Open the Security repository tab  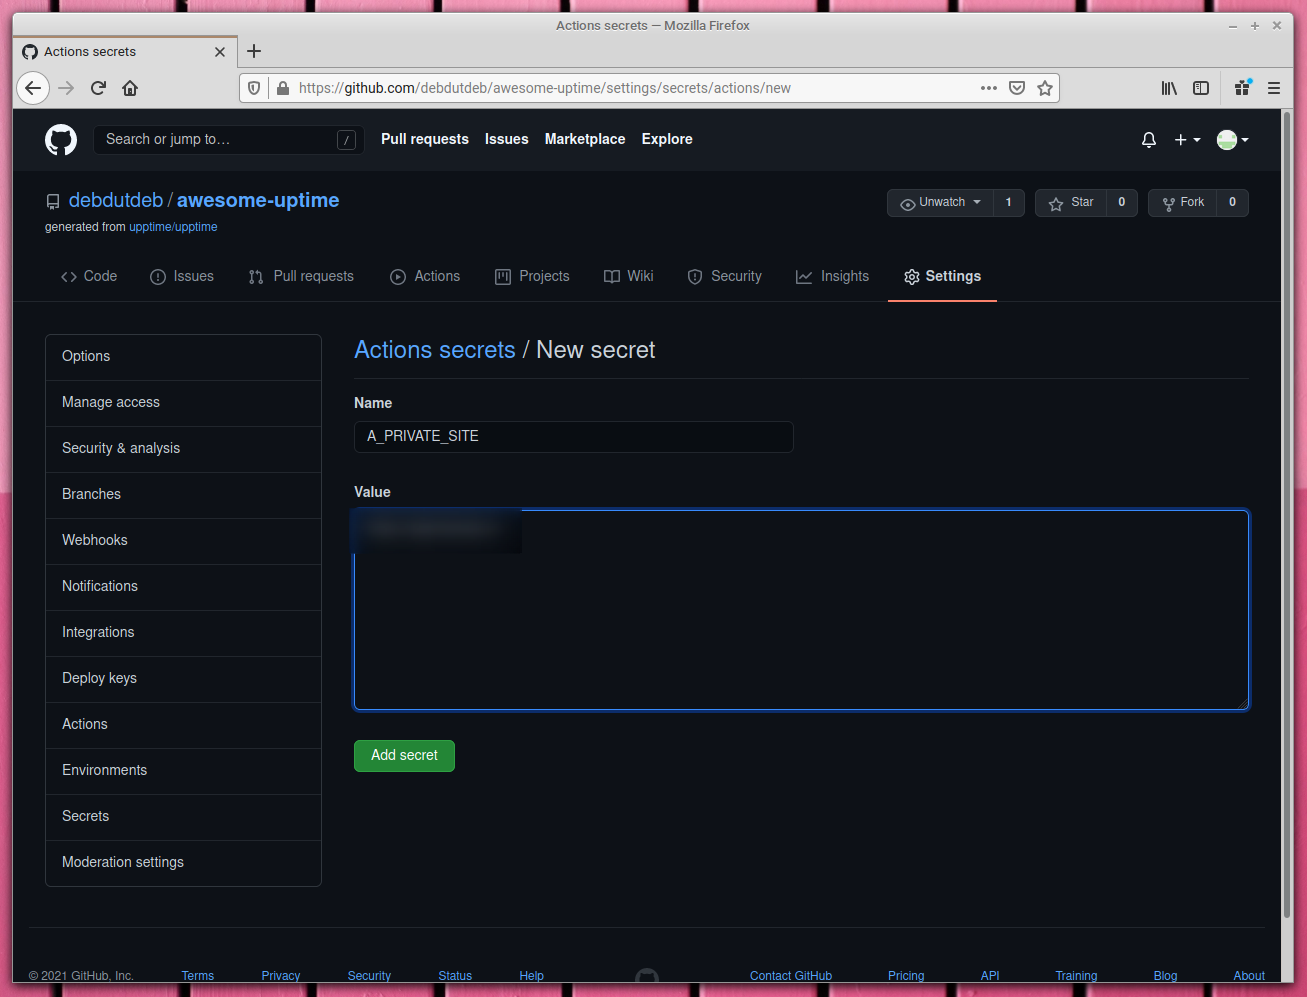(725, 277)
